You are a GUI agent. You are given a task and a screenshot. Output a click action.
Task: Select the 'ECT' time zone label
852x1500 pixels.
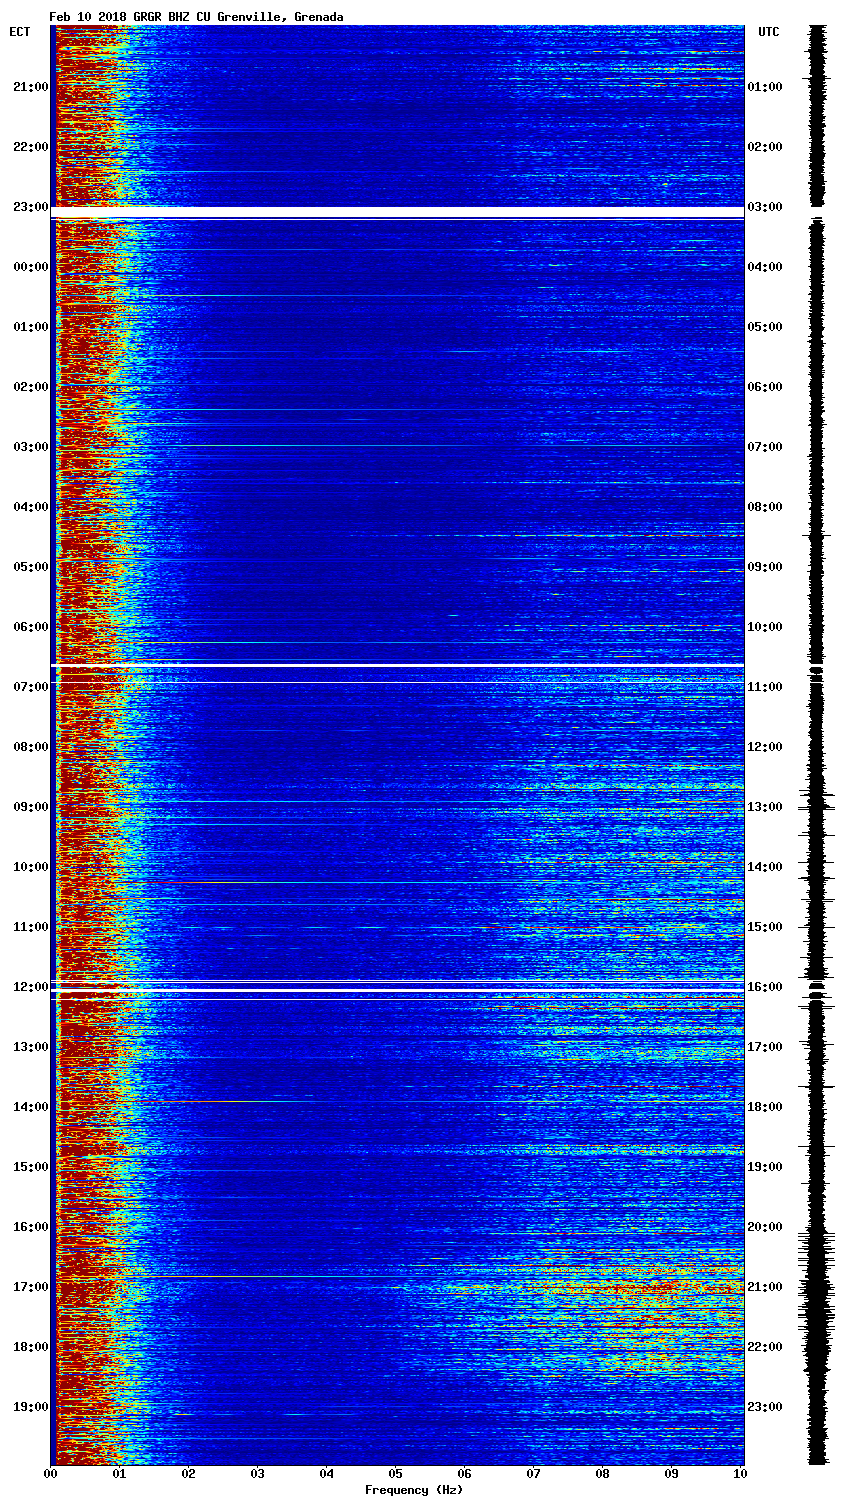tap(20, 32)
